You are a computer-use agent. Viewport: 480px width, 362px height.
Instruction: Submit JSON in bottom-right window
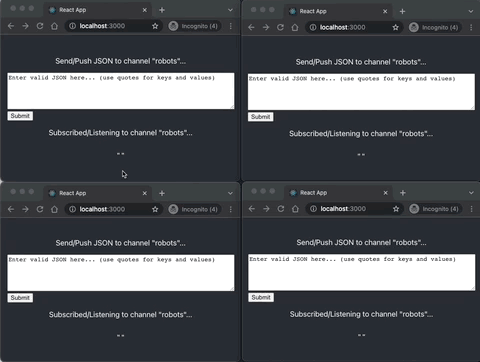(x=261, y=297)
